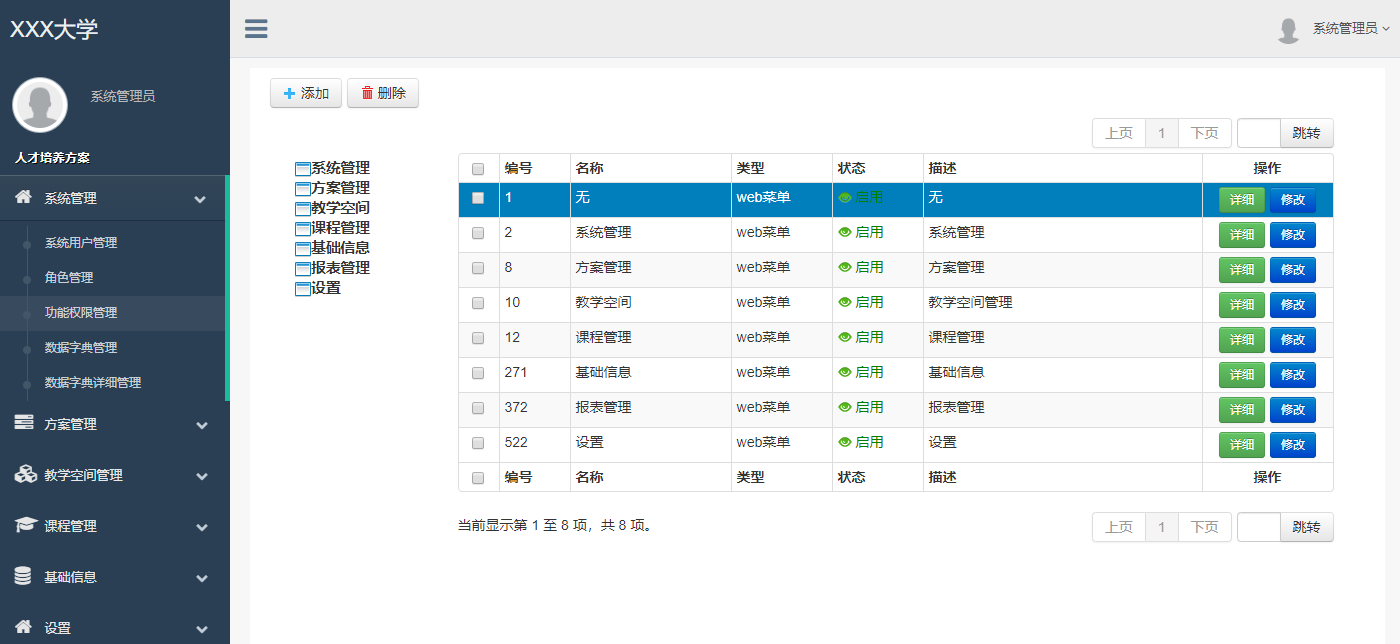Check the checkbox for row 372 报表管理

[x=478, y=408]
